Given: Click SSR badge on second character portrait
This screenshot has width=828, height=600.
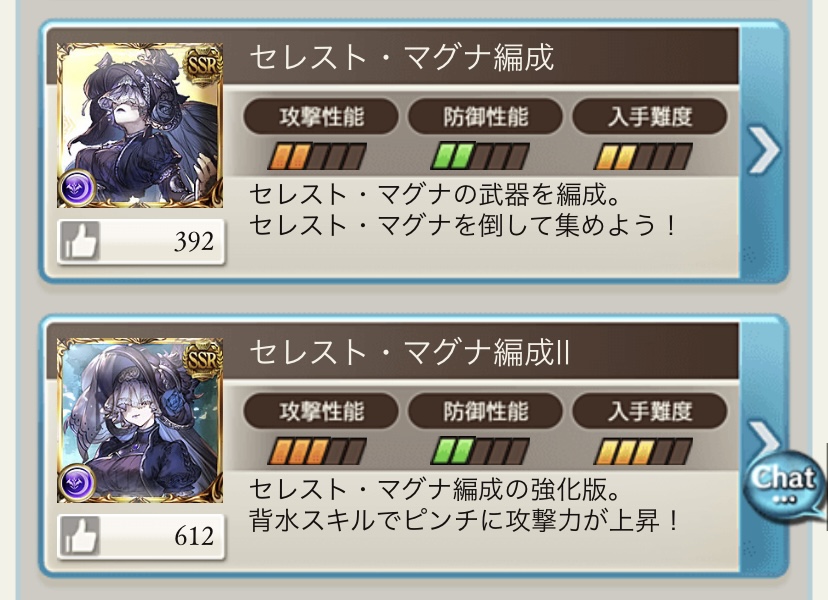Looking at the screenshot, I should pos(203,360).
